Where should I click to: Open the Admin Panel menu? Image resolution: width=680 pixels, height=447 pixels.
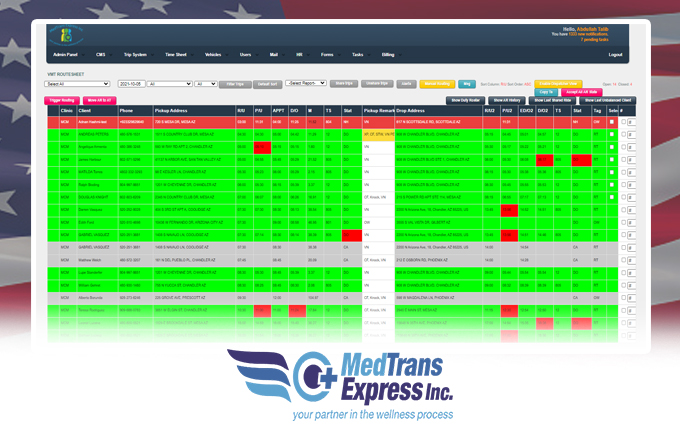(65, 55)
